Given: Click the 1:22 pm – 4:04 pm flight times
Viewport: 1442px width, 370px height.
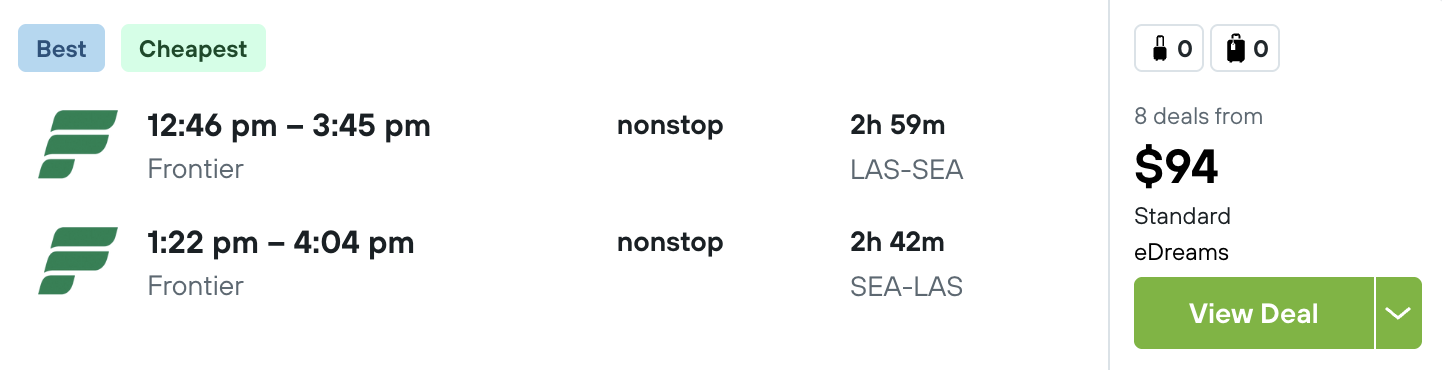Looking at the screenshot, I should point(280,243).
